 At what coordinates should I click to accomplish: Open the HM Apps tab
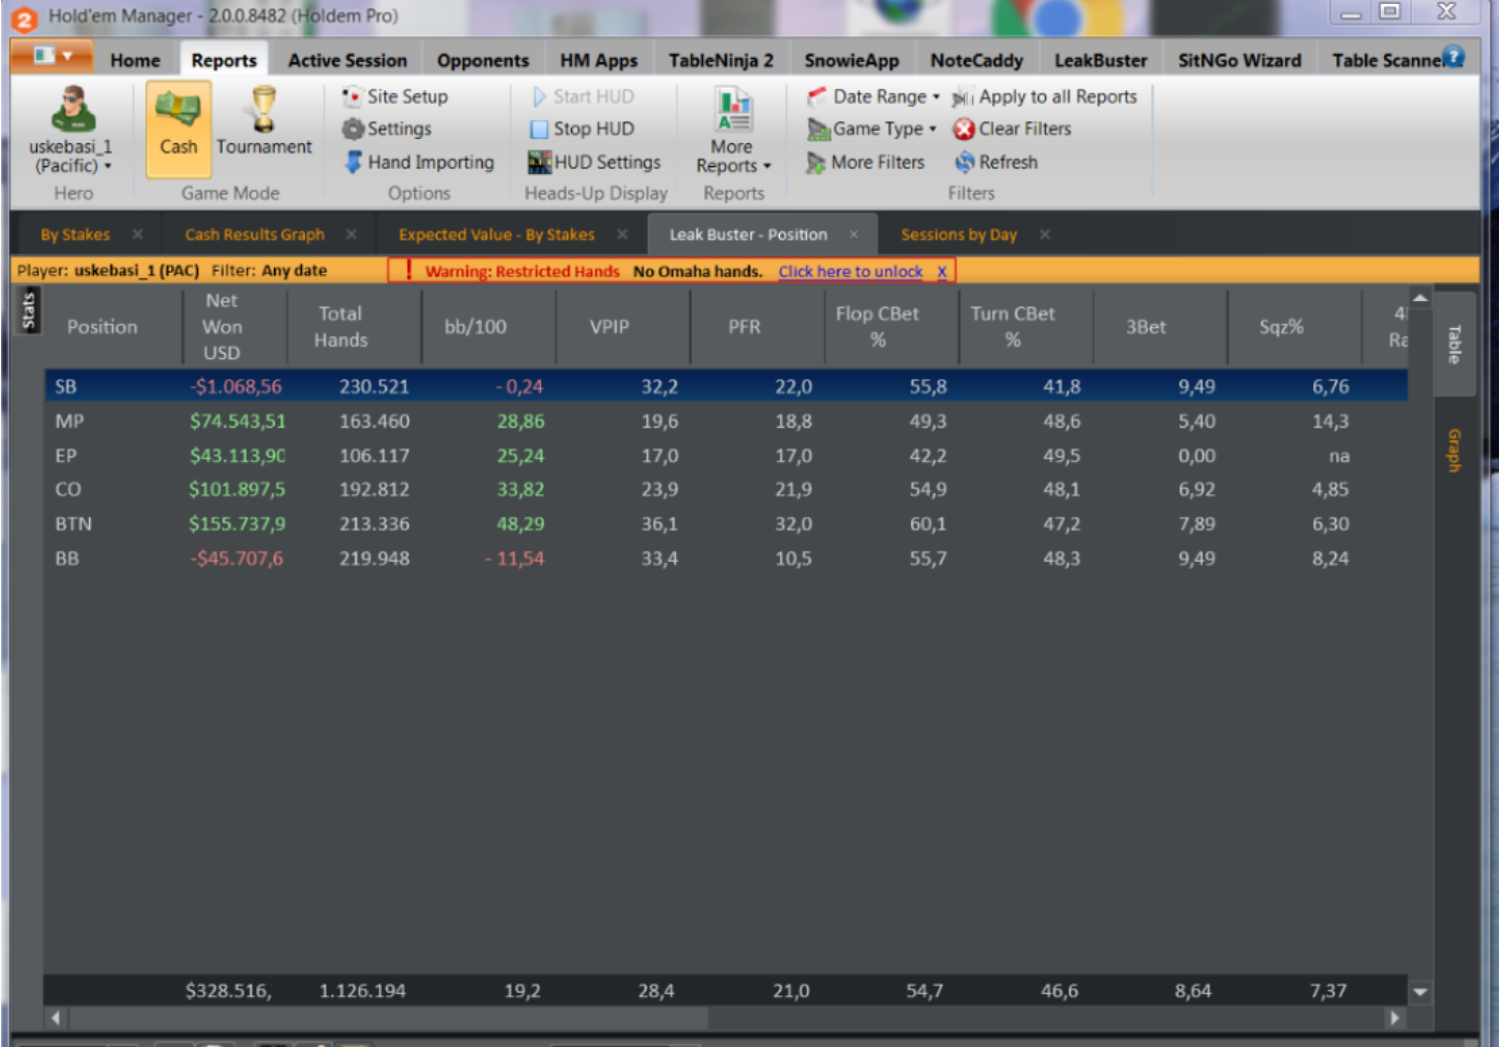[598, 61]
